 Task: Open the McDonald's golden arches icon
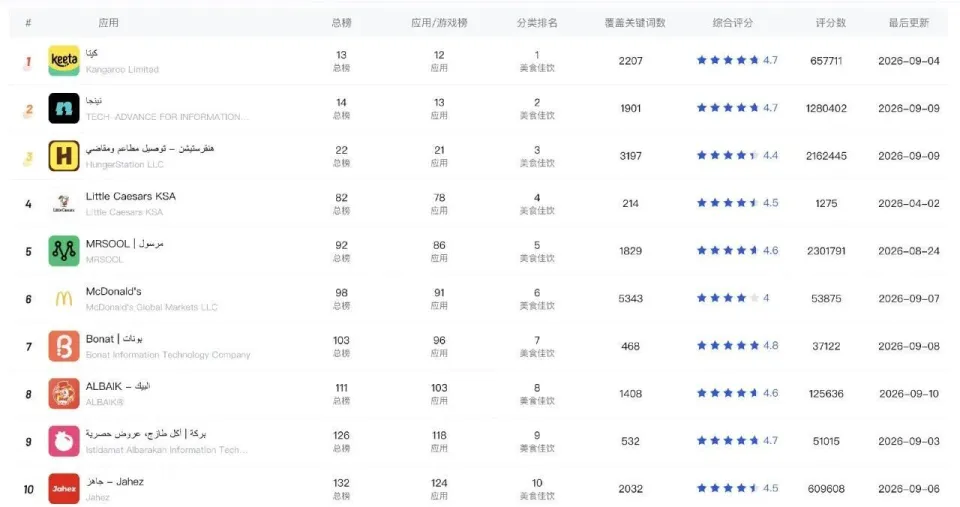pos(64,298)
